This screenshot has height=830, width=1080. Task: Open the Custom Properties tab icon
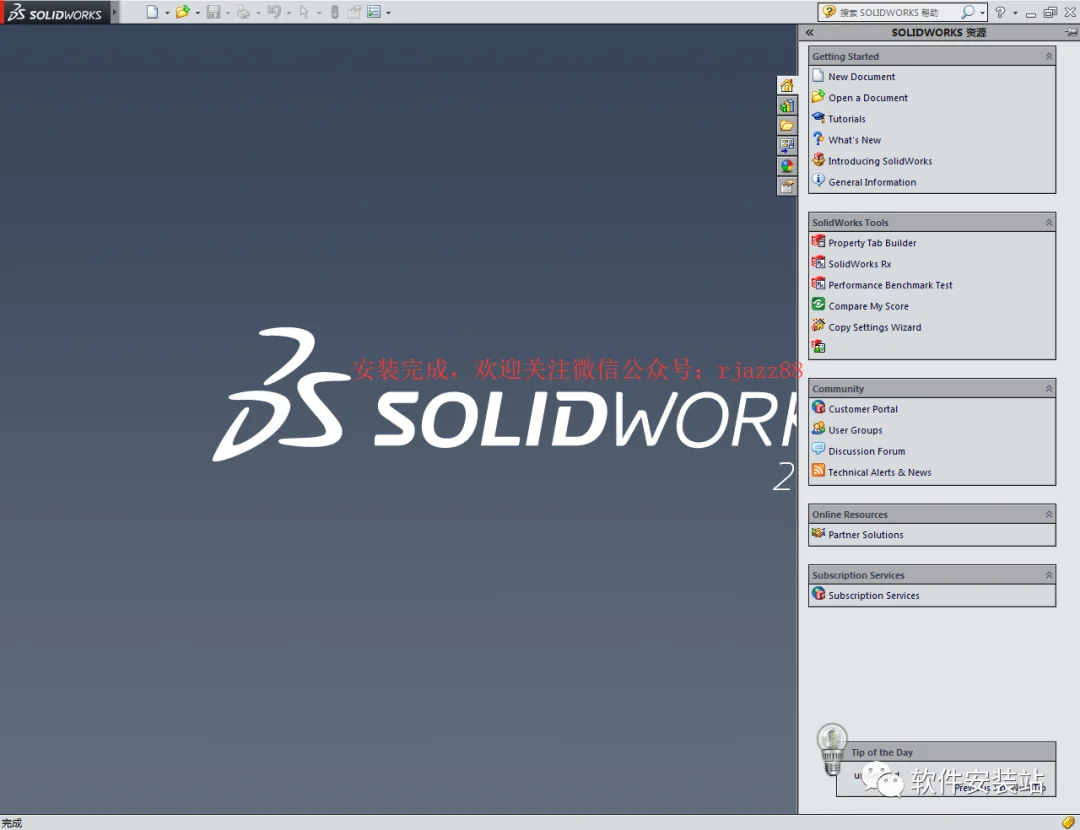coord(787,186)
